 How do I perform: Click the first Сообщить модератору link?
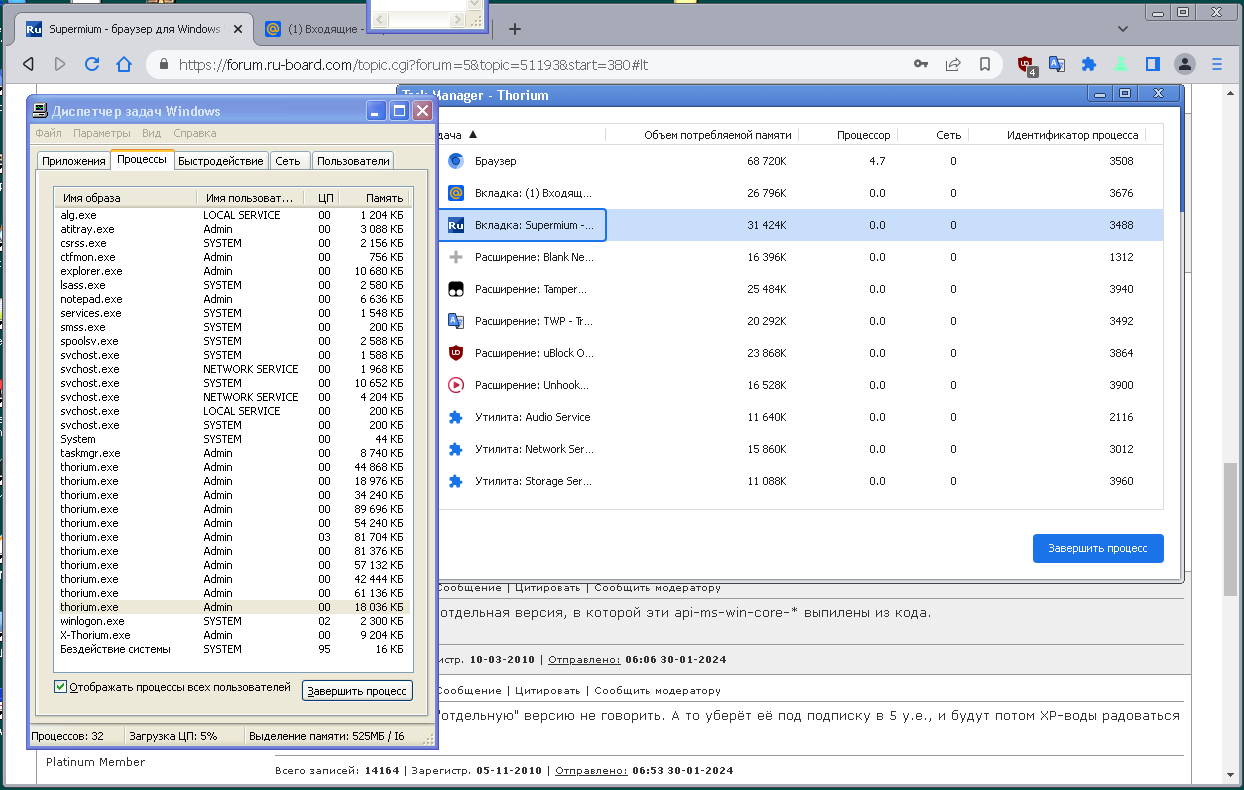[x=657, y=588]
